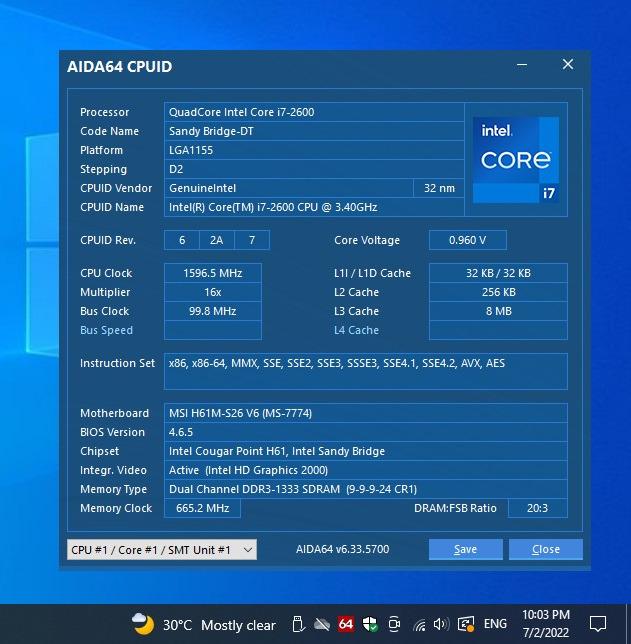This screenshot has width=631, height=644.
Task: Click the Memory Clock 665.2 MHz field
Action: [x=202, y=508]
